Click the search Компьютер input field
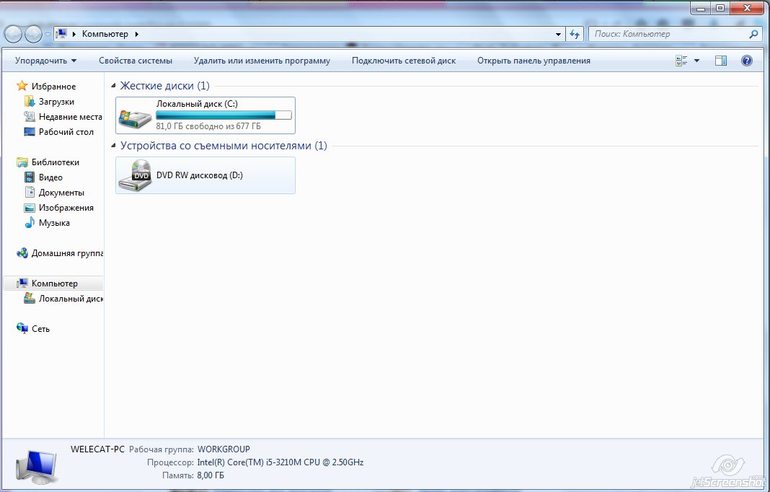The image size is (770, 492). tap(665, 34)
